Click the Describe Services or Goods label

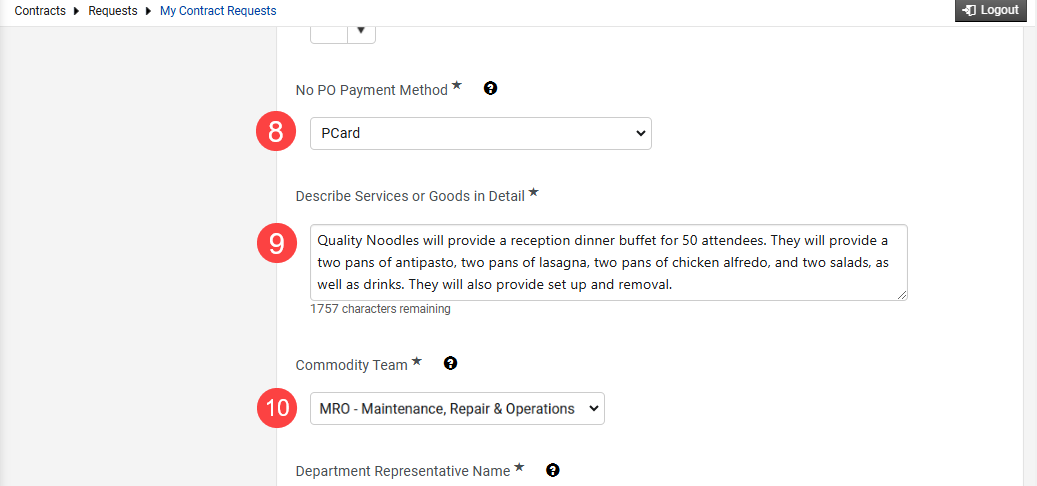click(x=410, y=196)
